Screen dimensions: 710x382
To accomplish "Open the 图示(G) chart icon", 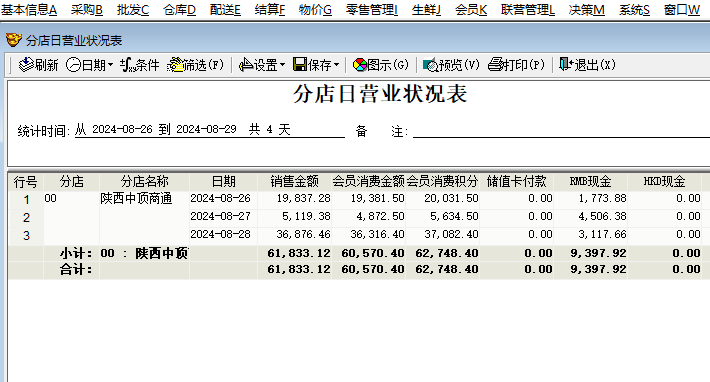I will 360,65.
